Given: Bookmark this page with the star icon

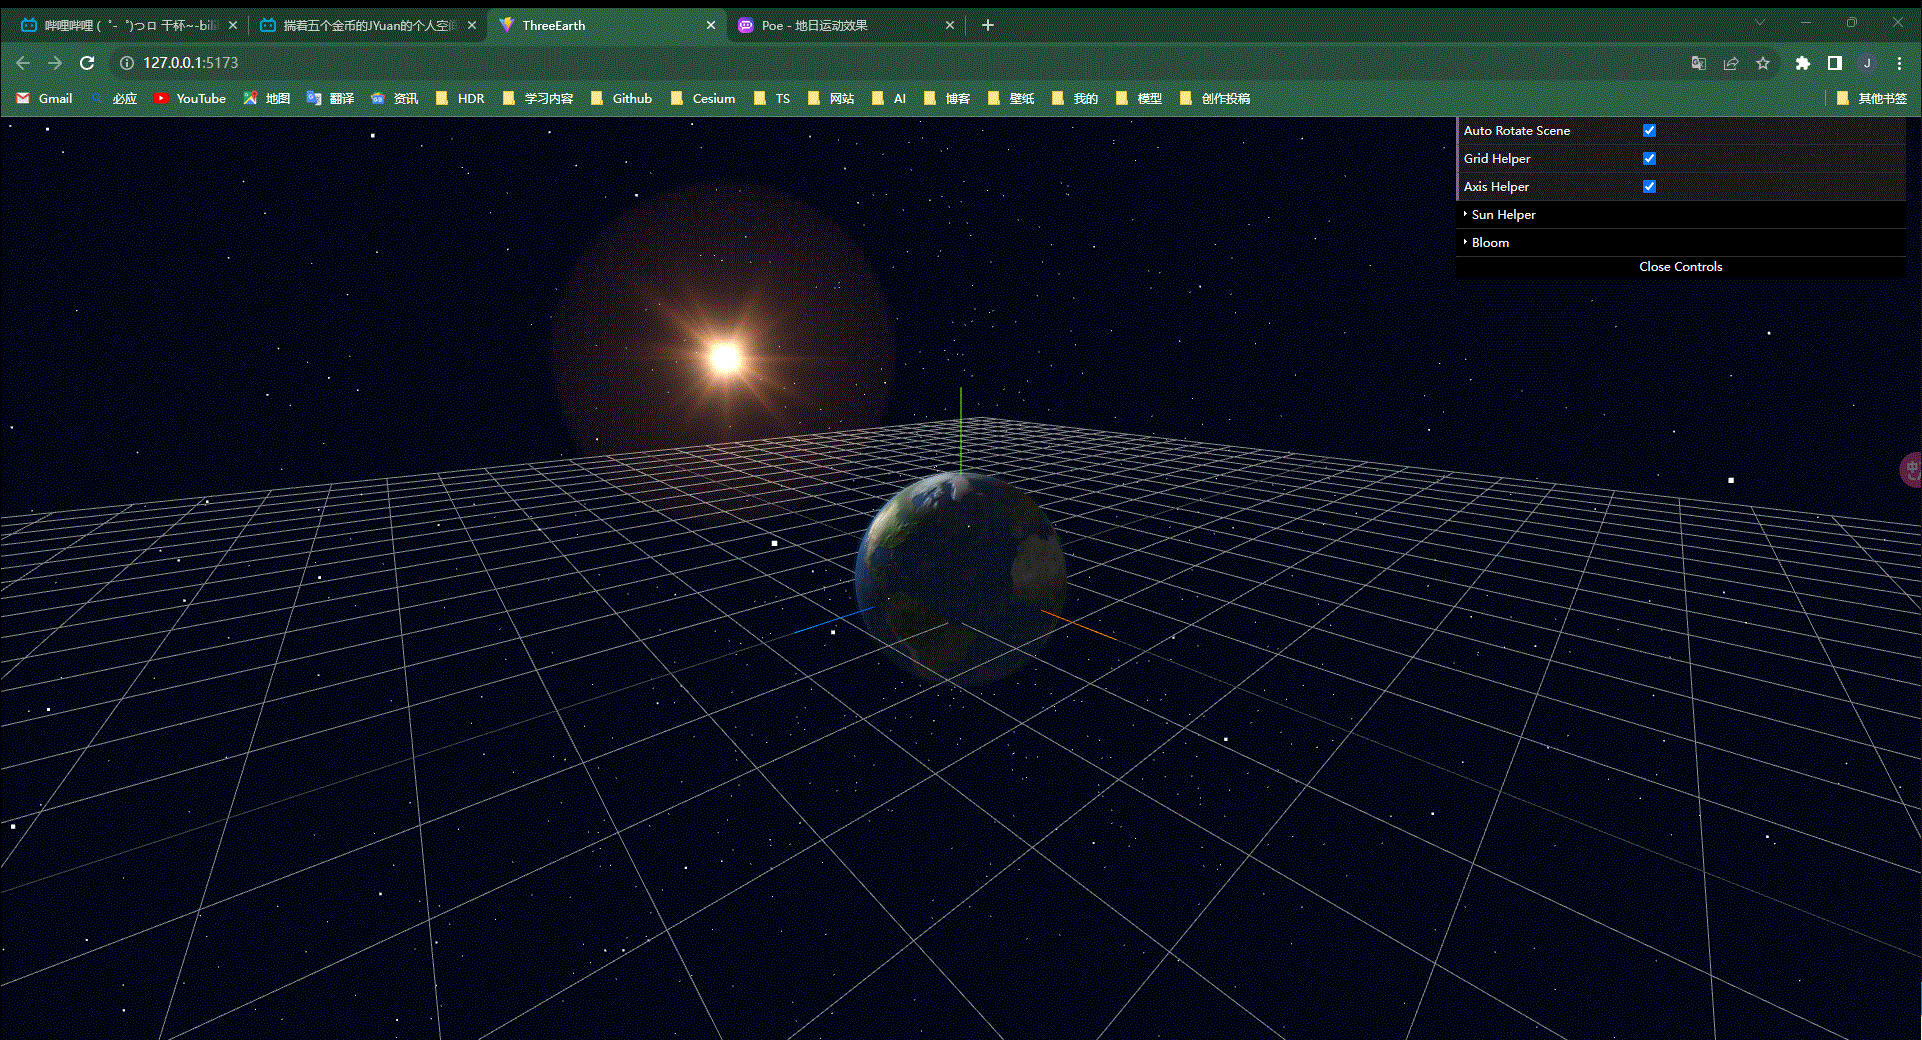Looking at the screenshot, I should click(1763, 63).
